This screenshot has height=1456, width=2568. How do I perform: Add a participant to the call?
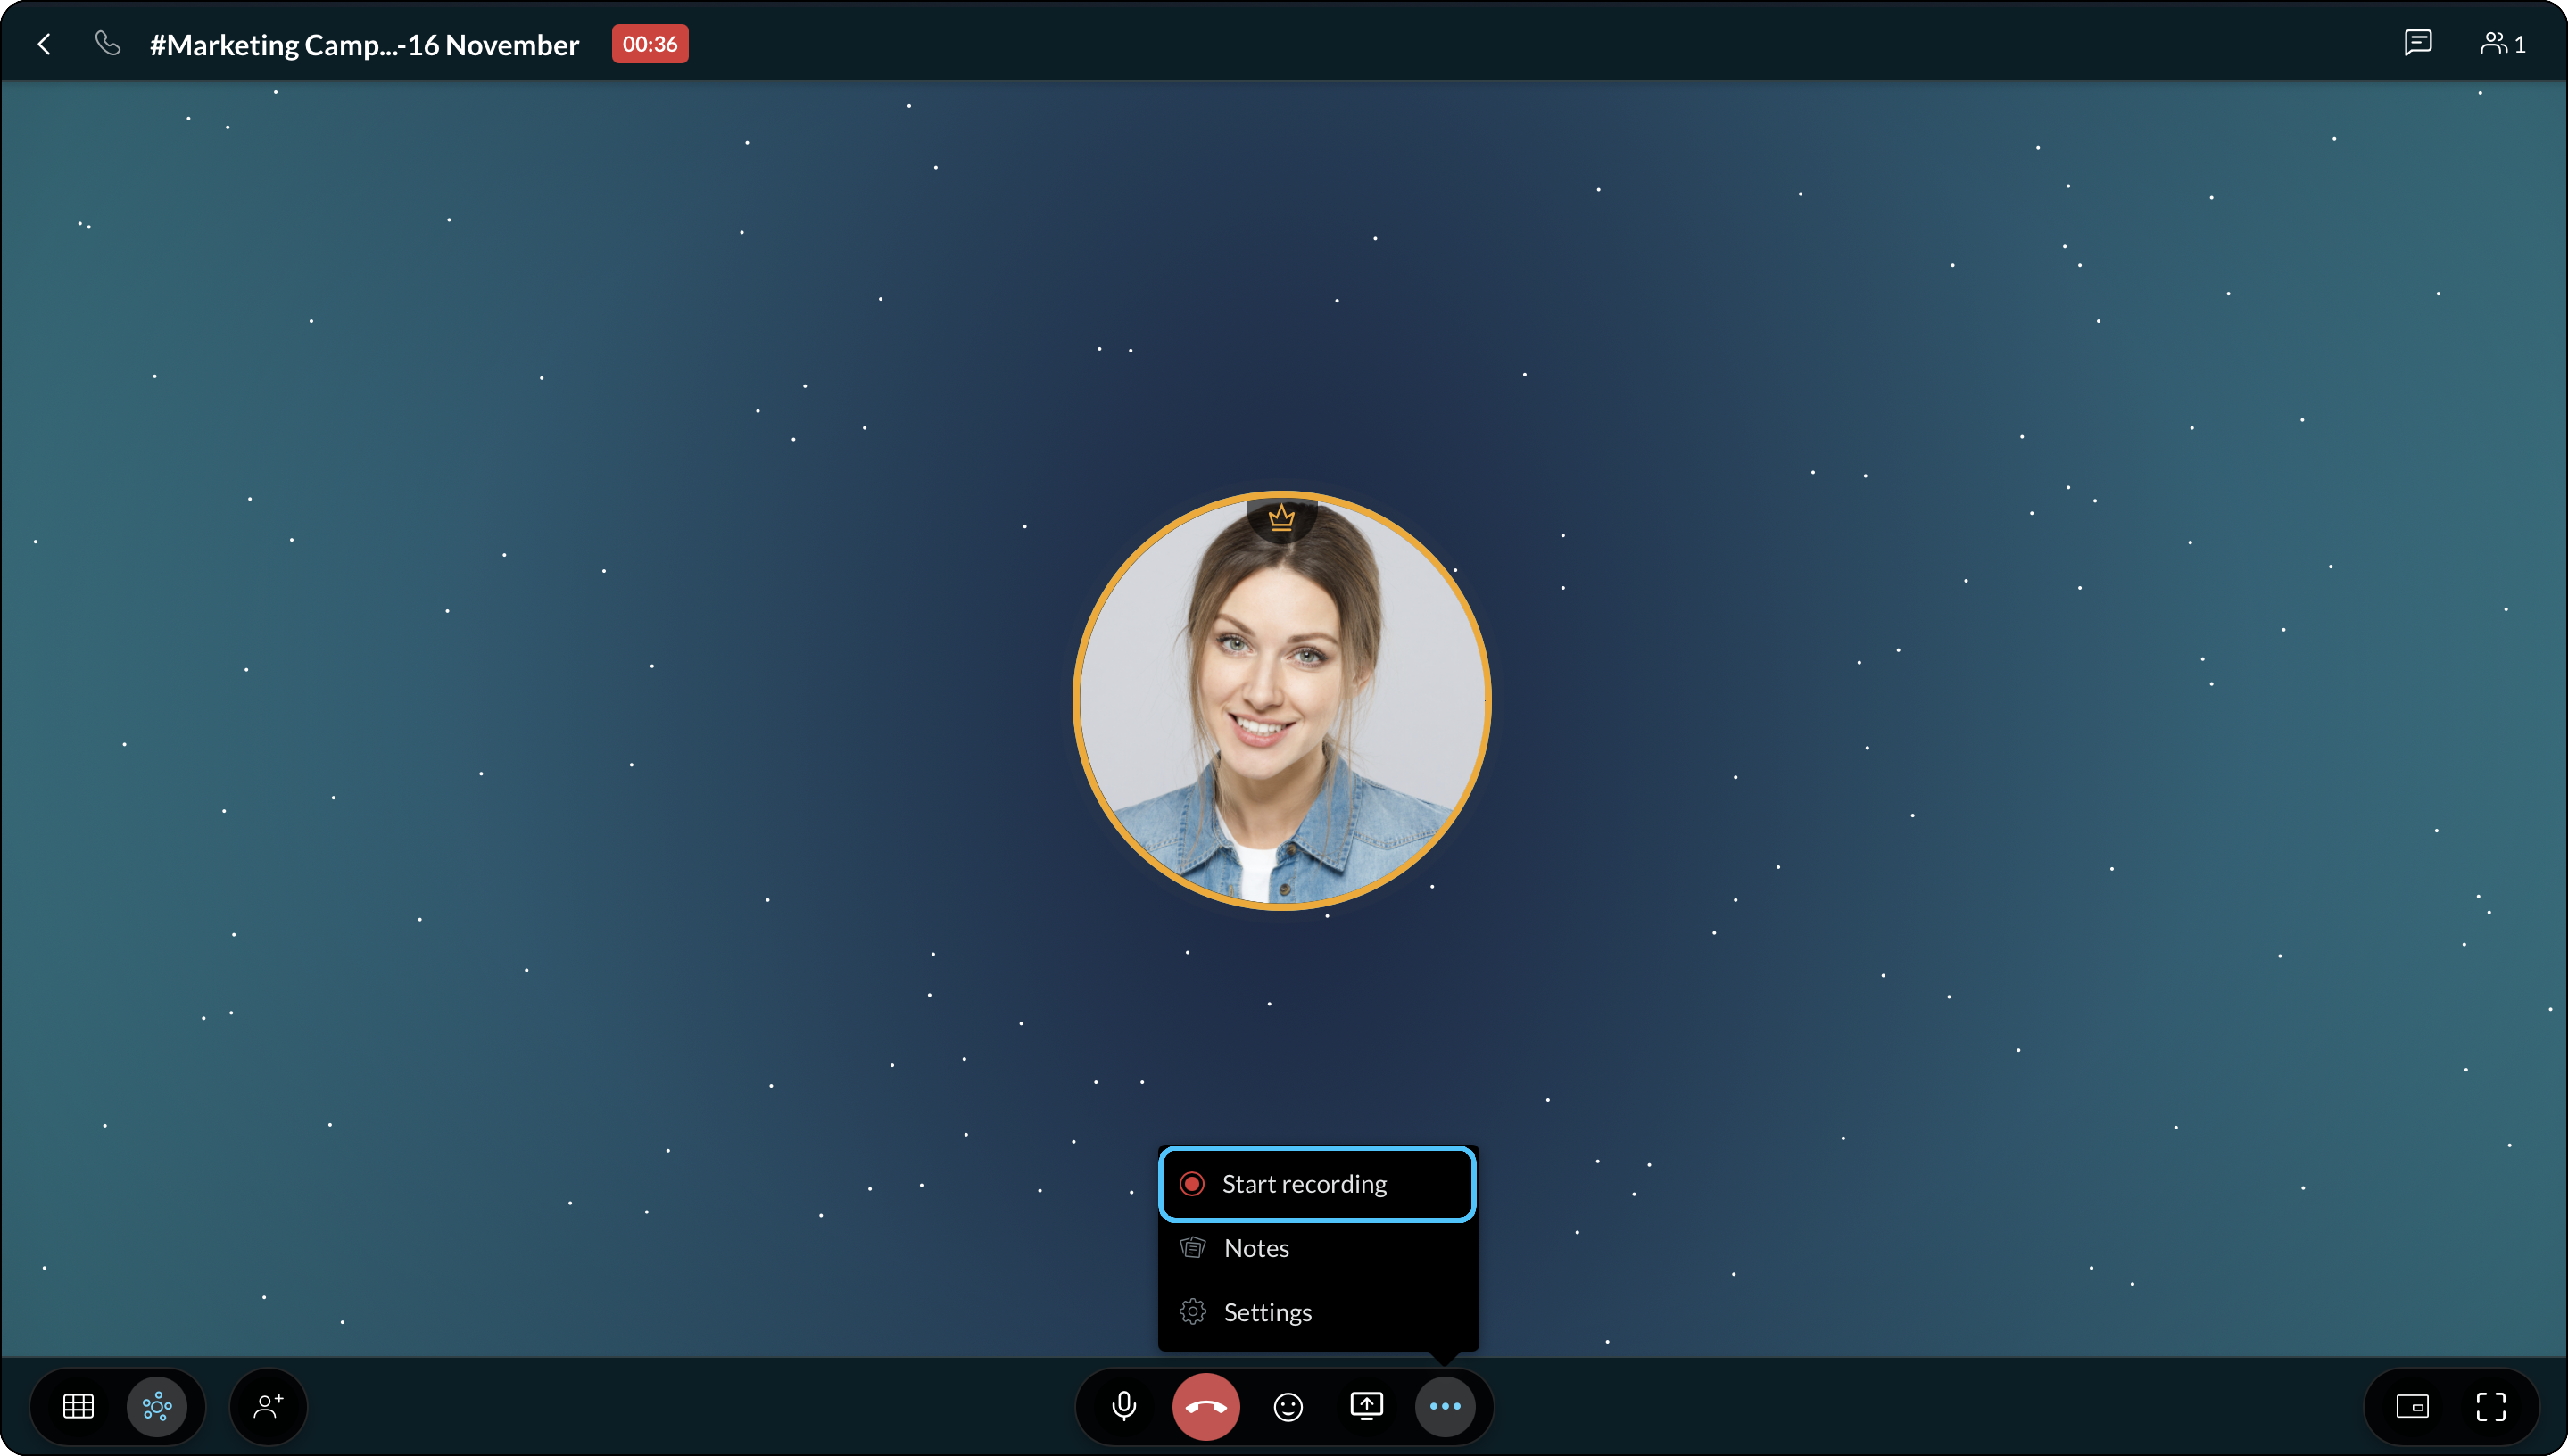[268, 1406]
